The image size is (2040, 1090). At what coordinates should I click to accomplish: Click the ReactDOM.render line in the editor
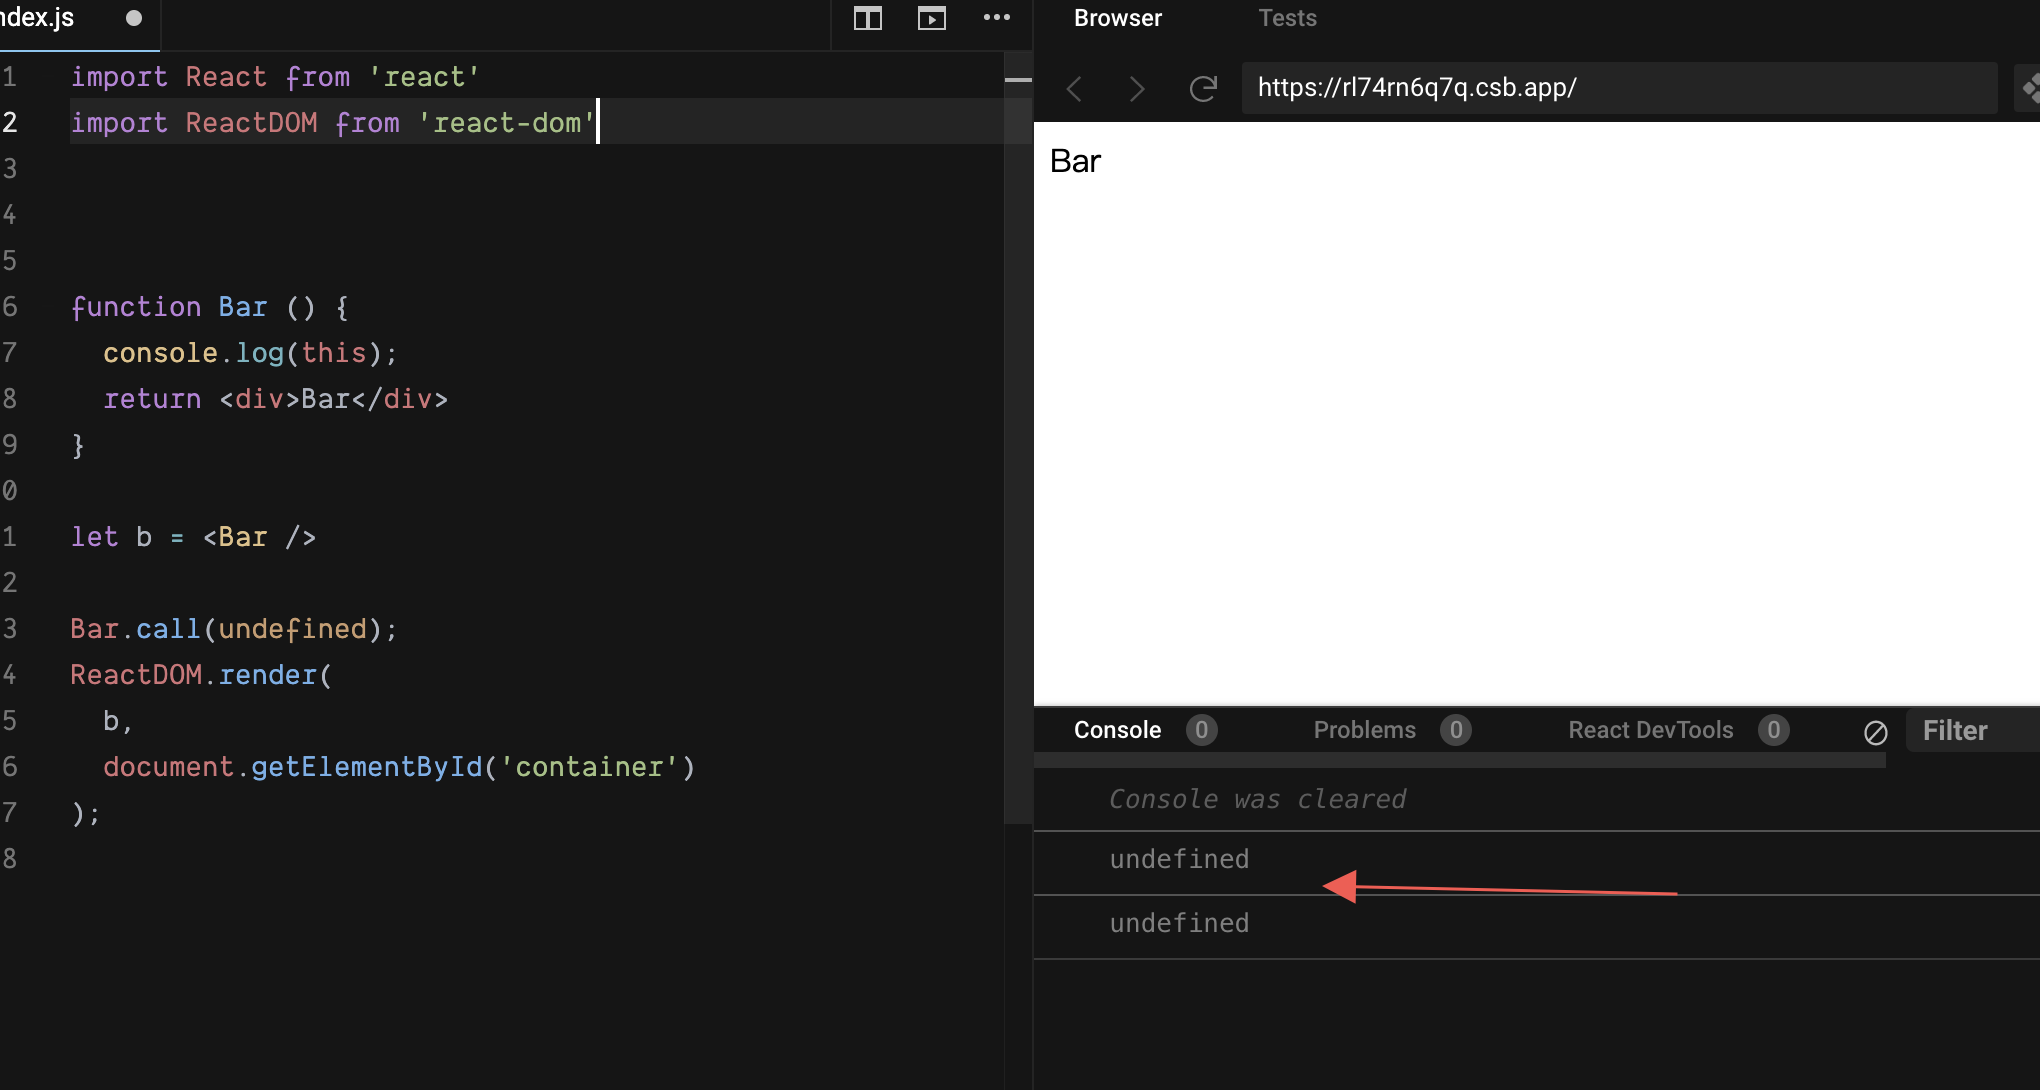[x=200, y=674]
